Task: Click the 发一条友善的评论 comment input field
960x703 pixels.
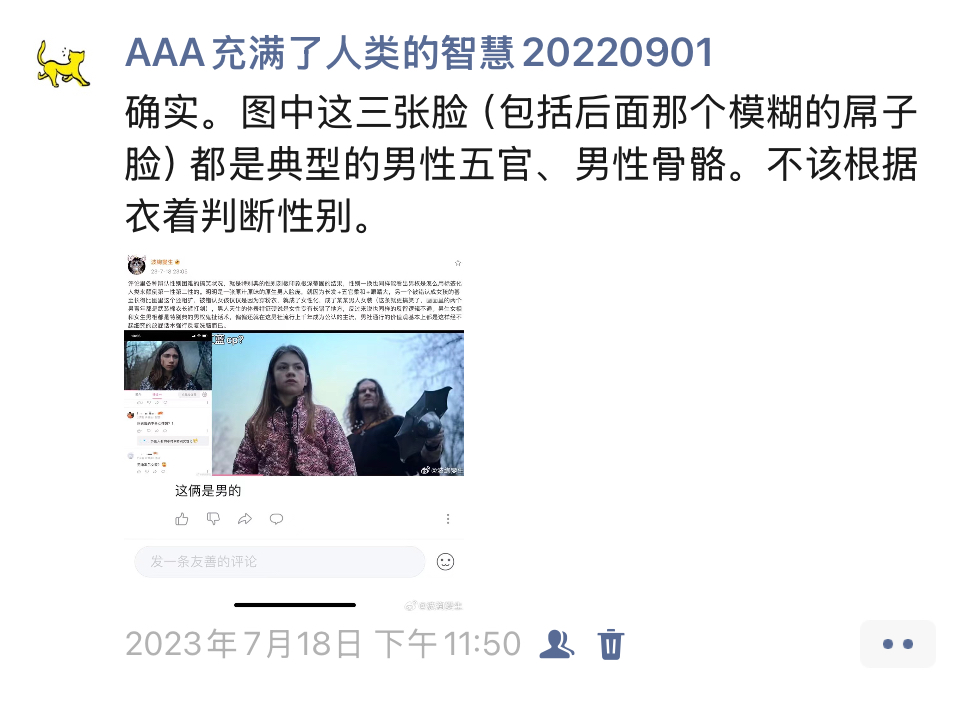Action: pos(280,562)
